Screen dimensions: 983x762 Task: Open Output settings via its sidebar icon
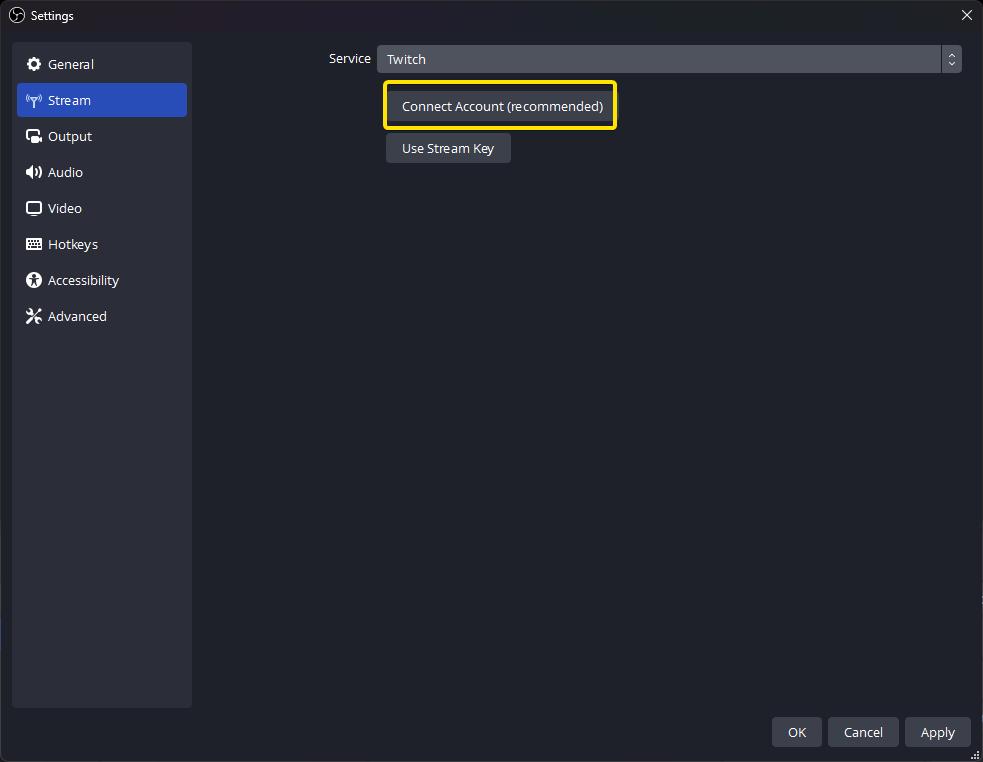(x=34, y=136)
